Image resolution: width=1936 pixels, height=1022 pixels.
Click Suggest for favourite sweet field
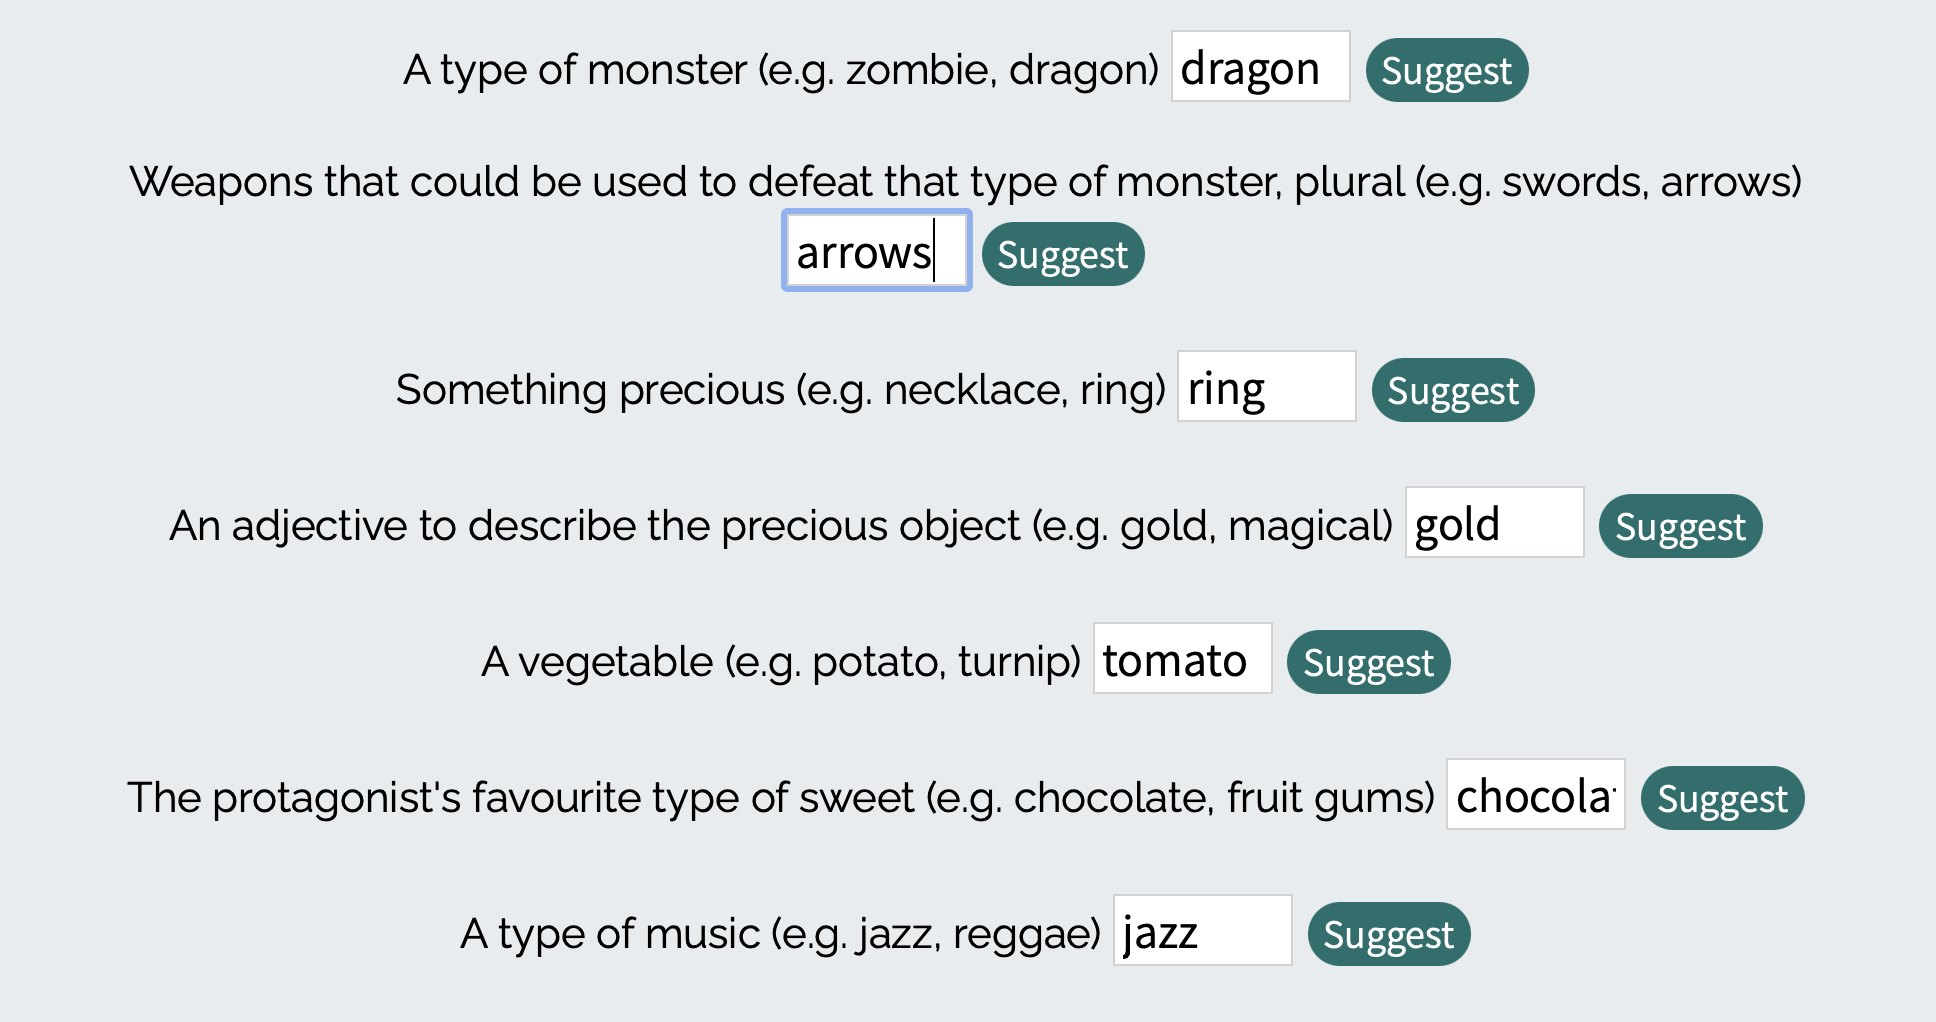click(x=1722, y=798)
